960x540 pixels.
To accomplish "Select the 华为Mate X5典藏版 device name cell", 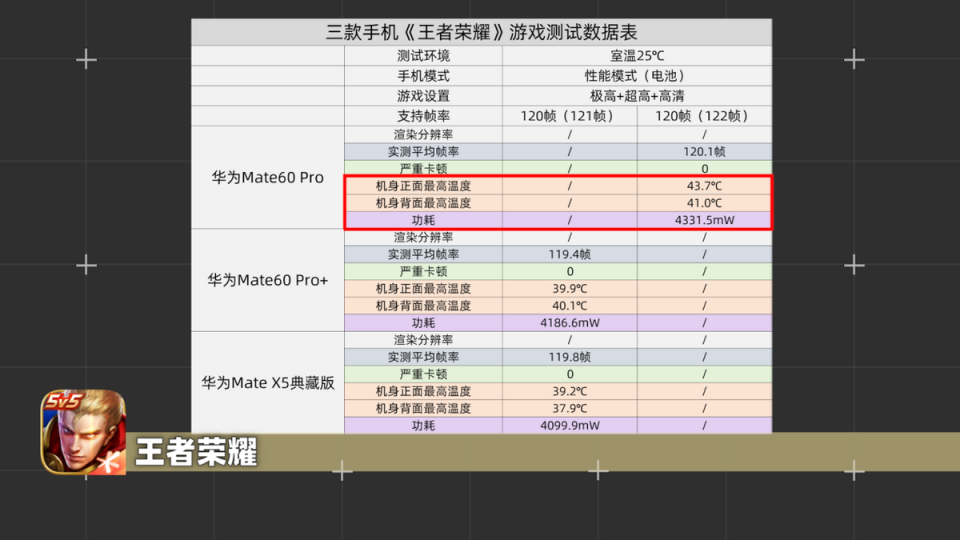I will pyautogui.click(x=268, y=383).
